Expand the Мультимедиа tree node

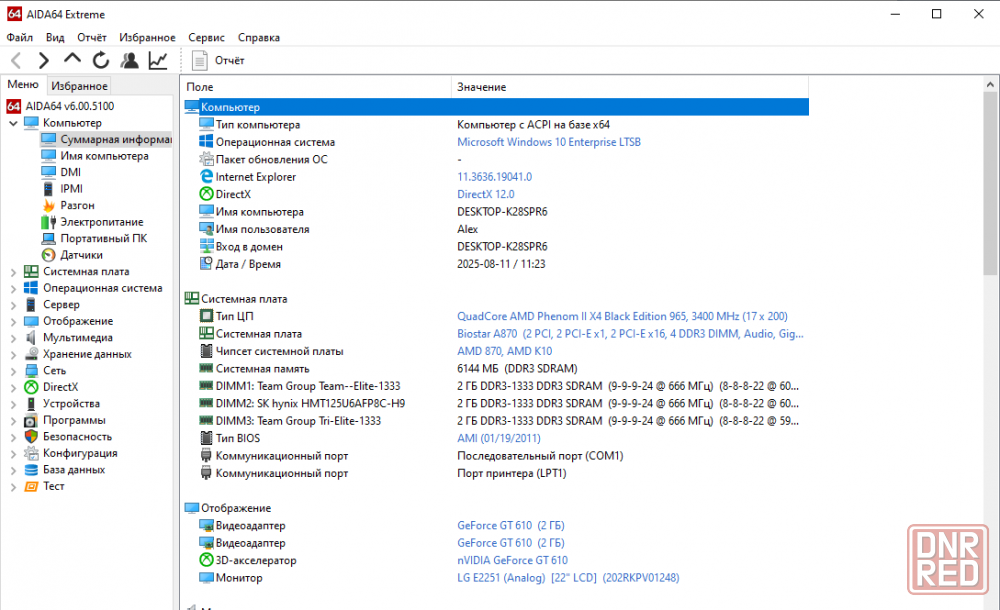pyautogui.click(x=13, y=338)
